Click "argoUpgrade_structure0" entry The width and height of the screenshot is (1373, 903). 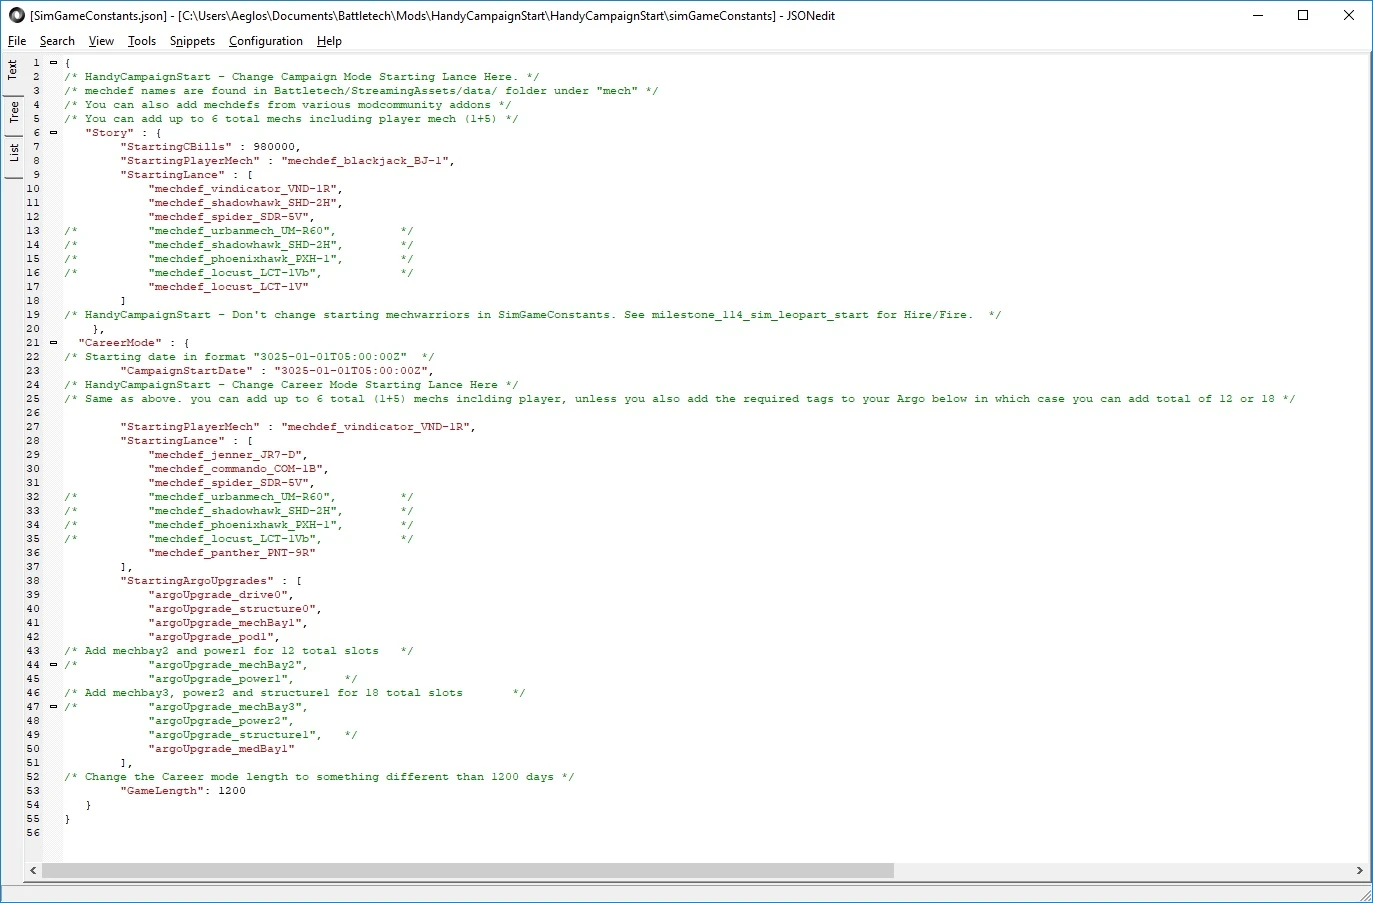(x=232, y=608)
